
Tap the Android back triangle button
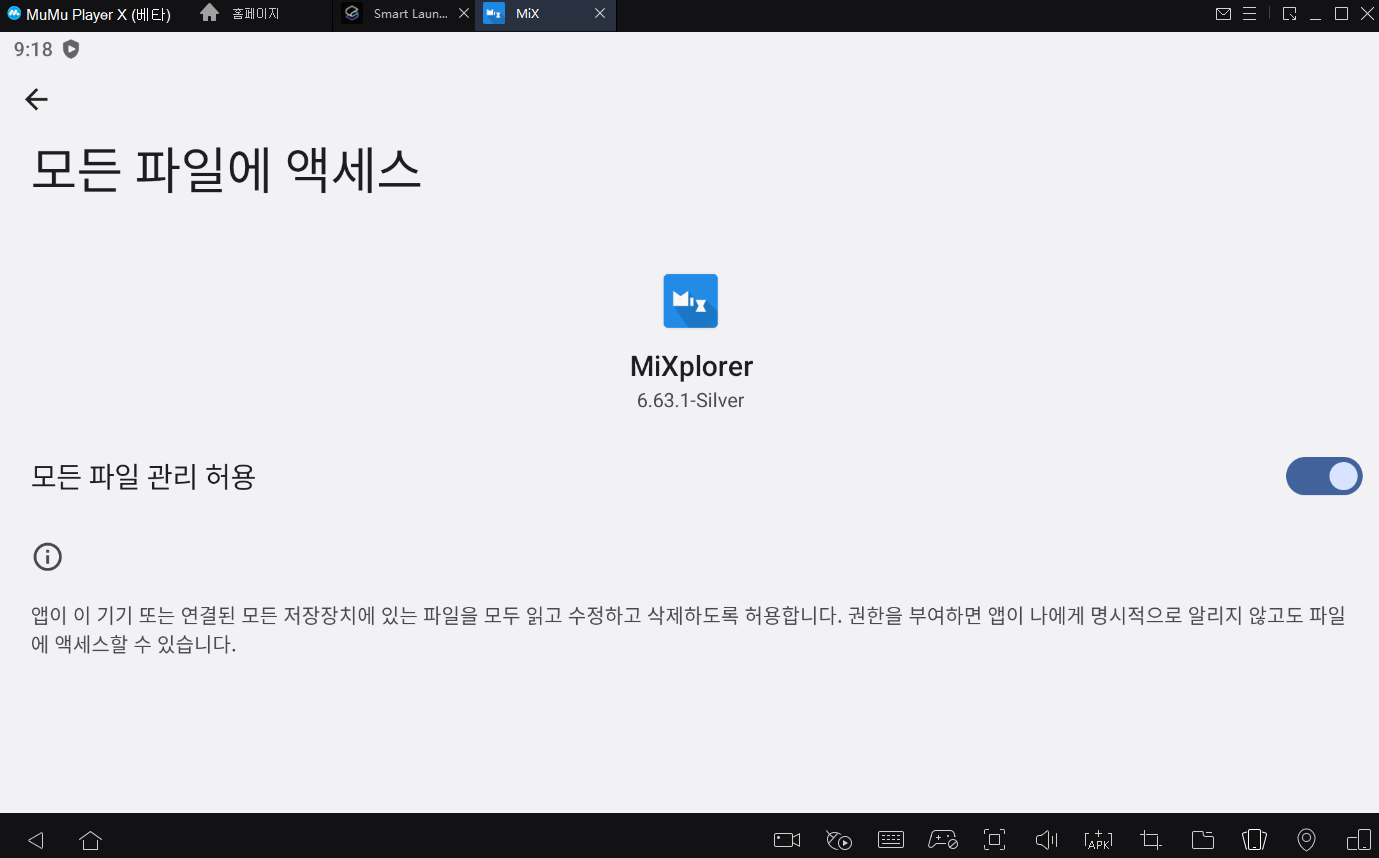coord(36,840)
